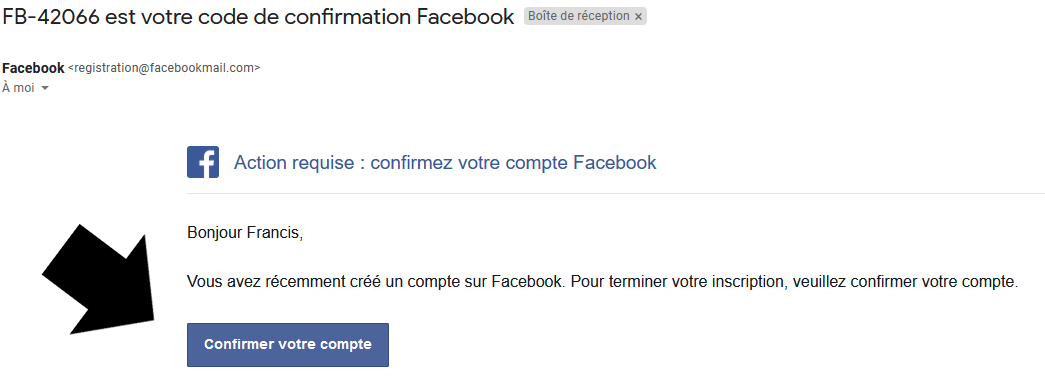Click the À moi recipient text
Image resolution: width=1045 pixels, height=389 pixels.
click(18, 88)
